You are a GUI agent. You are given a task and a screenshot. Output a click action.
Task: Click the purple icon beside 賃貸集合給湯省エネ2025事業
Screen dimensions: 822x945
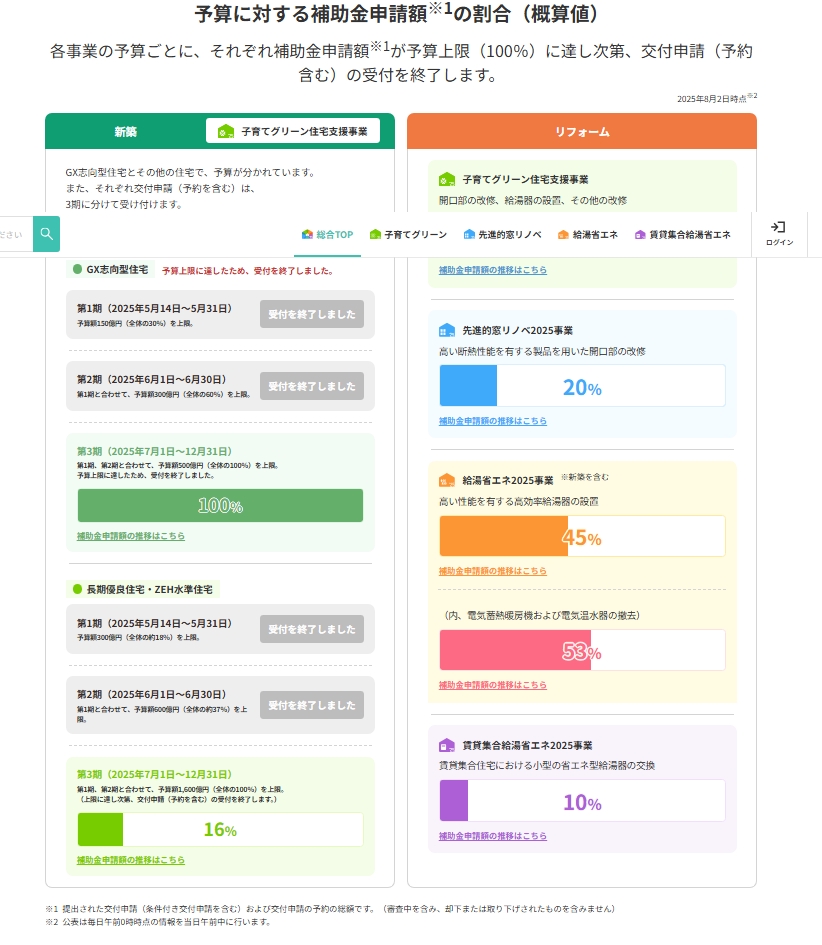tap(447, 745)
